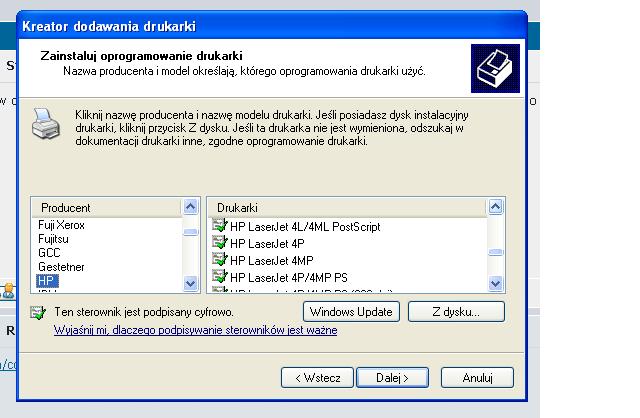Choose HP LaserJet 4L/4ML PostScript printer
The image size is (640, 418).
[x=305, y=227]
